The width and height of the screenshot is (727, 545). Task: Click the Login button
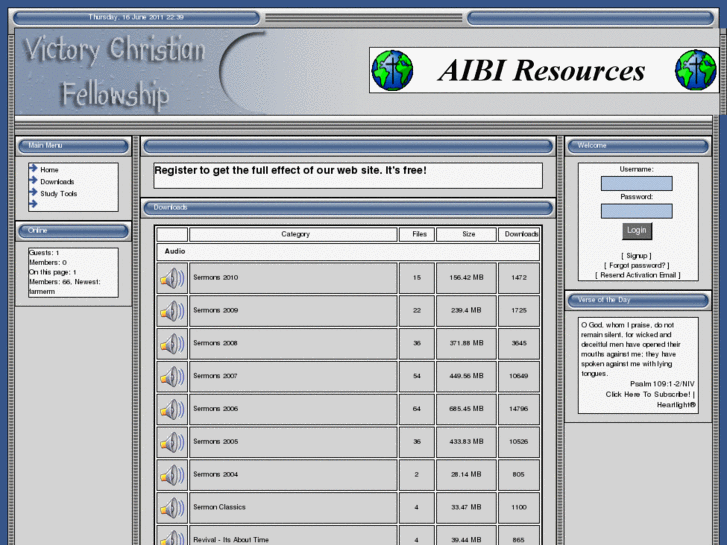click(x=637, y=231)
